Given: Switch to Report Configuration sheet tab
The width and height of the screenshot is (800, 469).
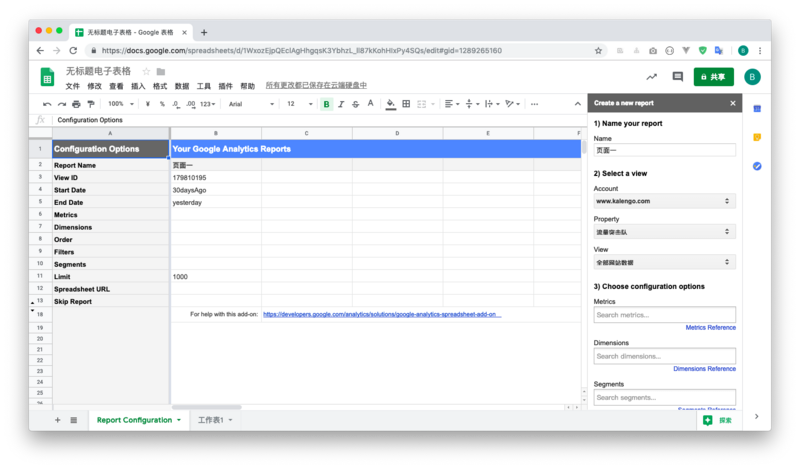Looking at the screenshot, I should [x=138, y=420].
